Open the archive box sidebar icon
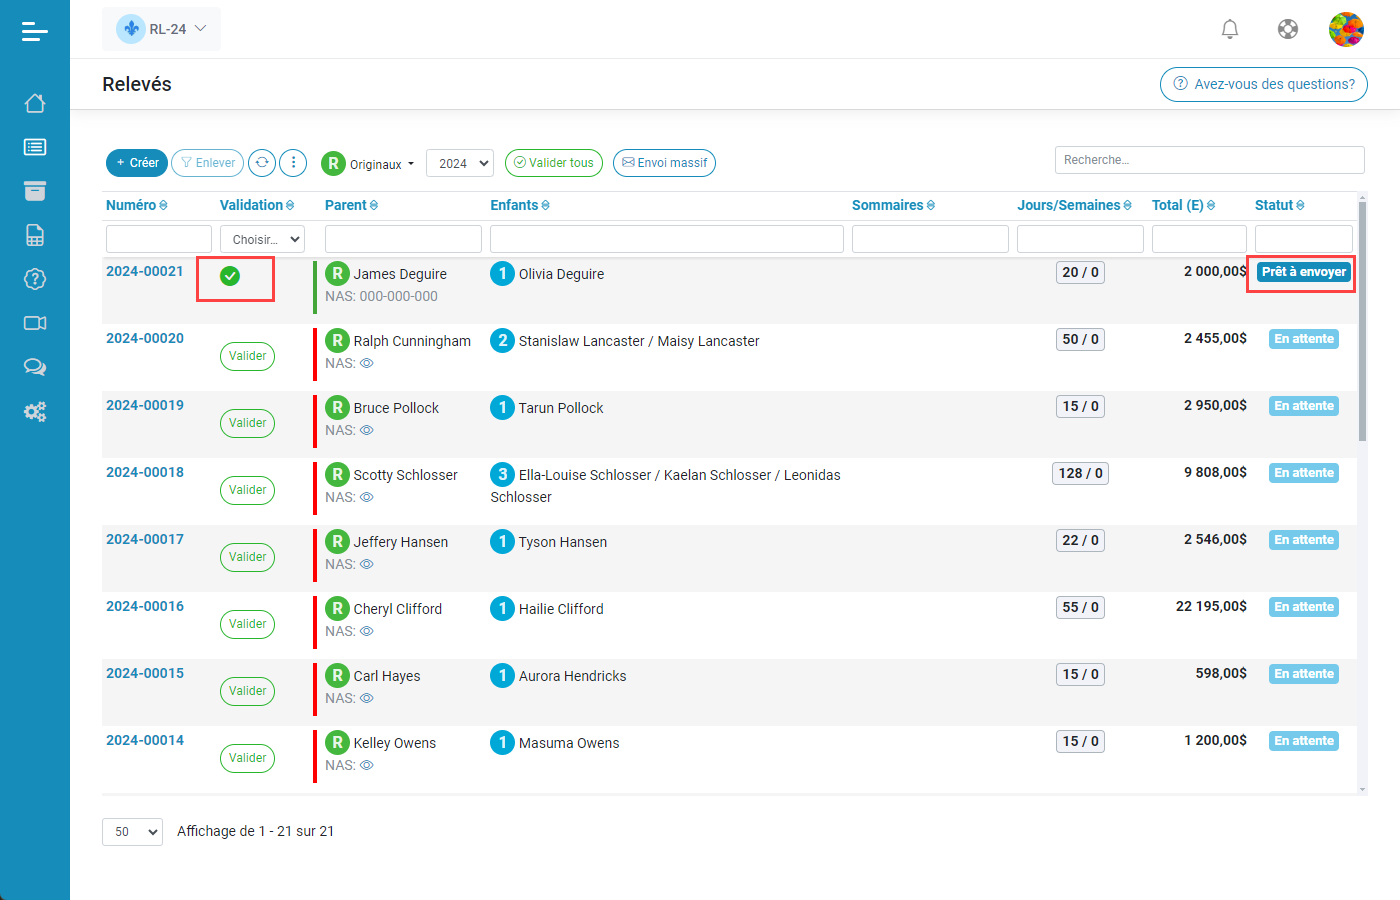 (x=35, y=191)
